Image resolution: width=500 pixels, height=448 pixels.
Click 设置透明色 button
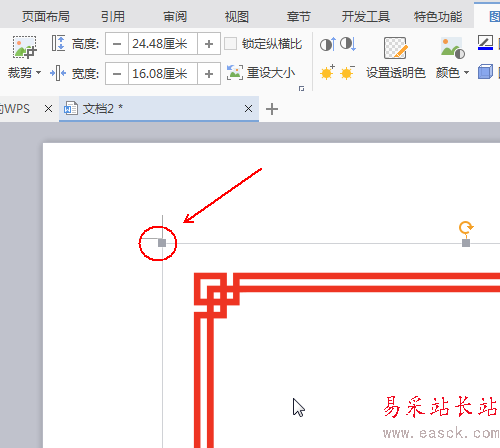click(x=396, y=57)
